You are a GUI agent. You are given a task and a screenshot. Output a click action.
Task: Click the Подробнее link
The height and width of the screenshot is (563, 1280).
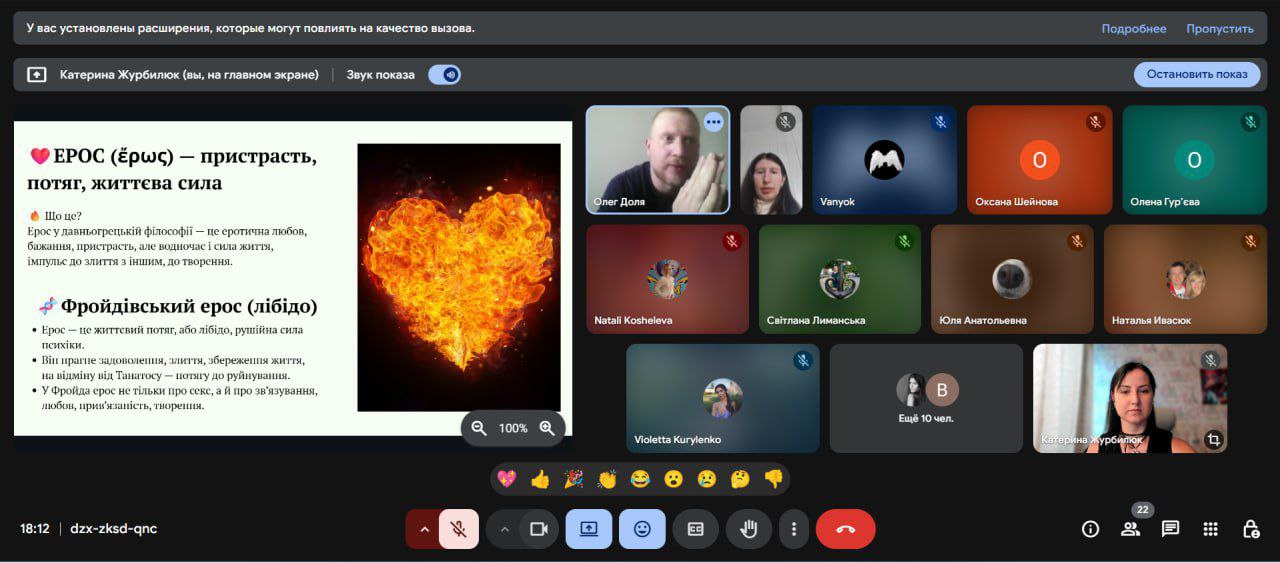coord(1133,28)
